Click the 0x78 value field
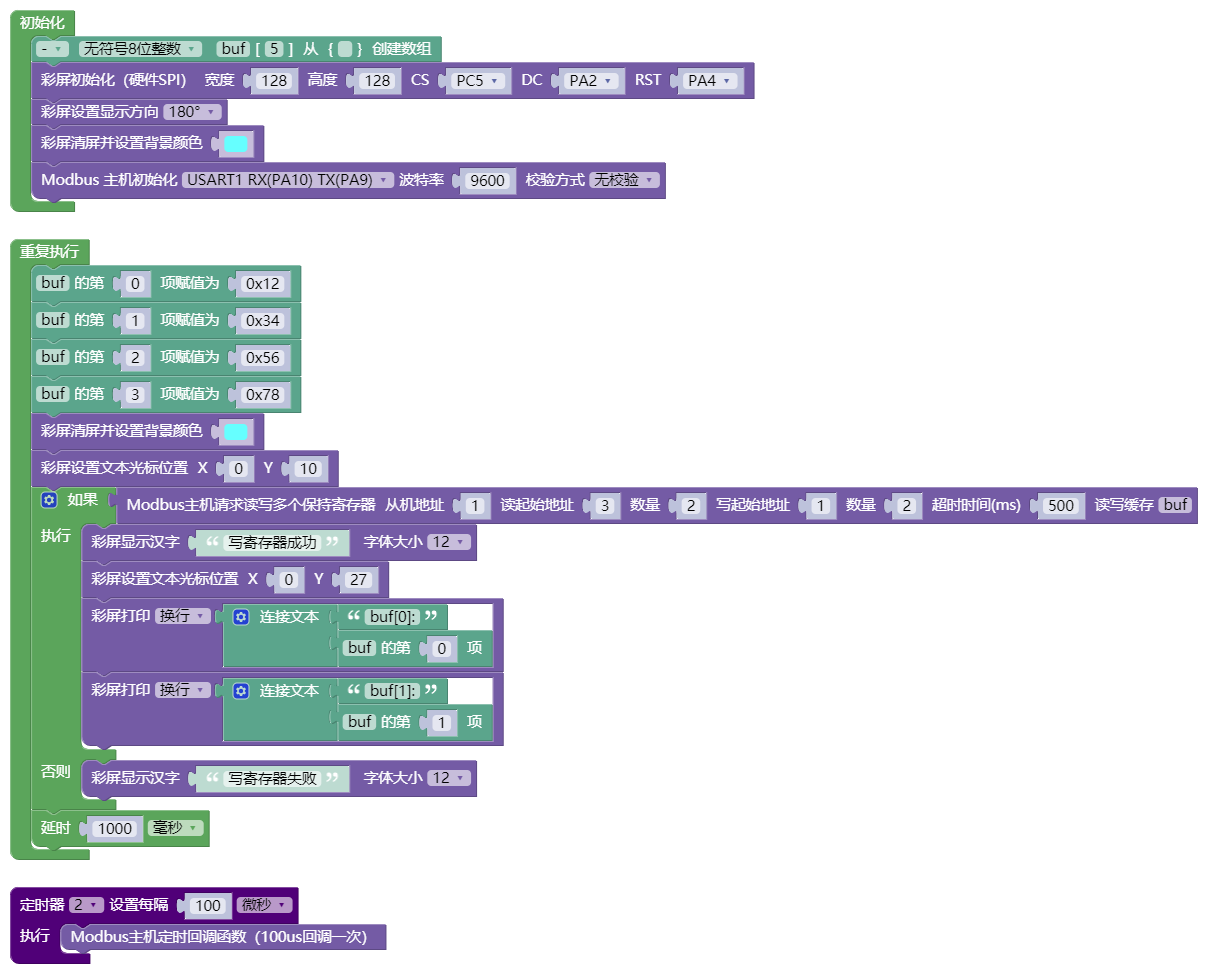Viewport: 1208px width, 974px height. [263, 395]
